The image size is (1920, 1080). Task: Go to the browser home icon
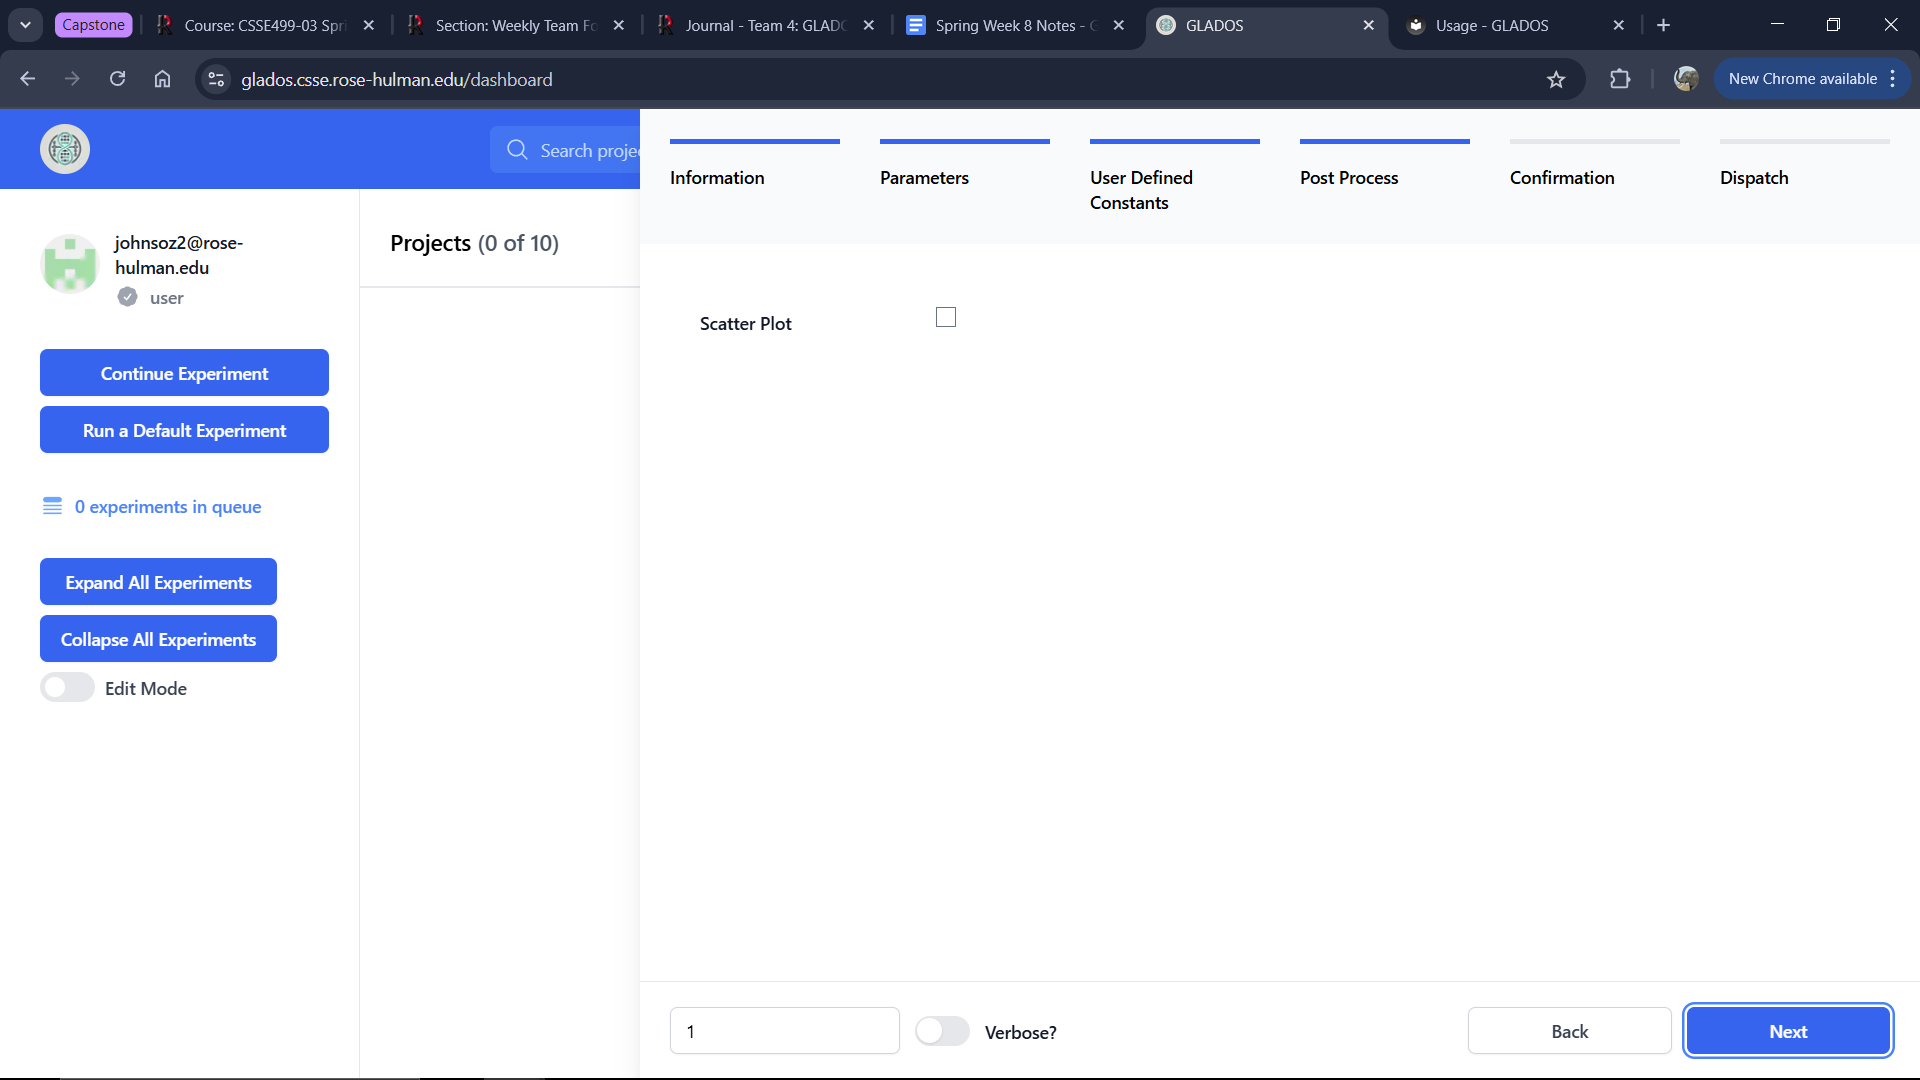tap(162, 79)
